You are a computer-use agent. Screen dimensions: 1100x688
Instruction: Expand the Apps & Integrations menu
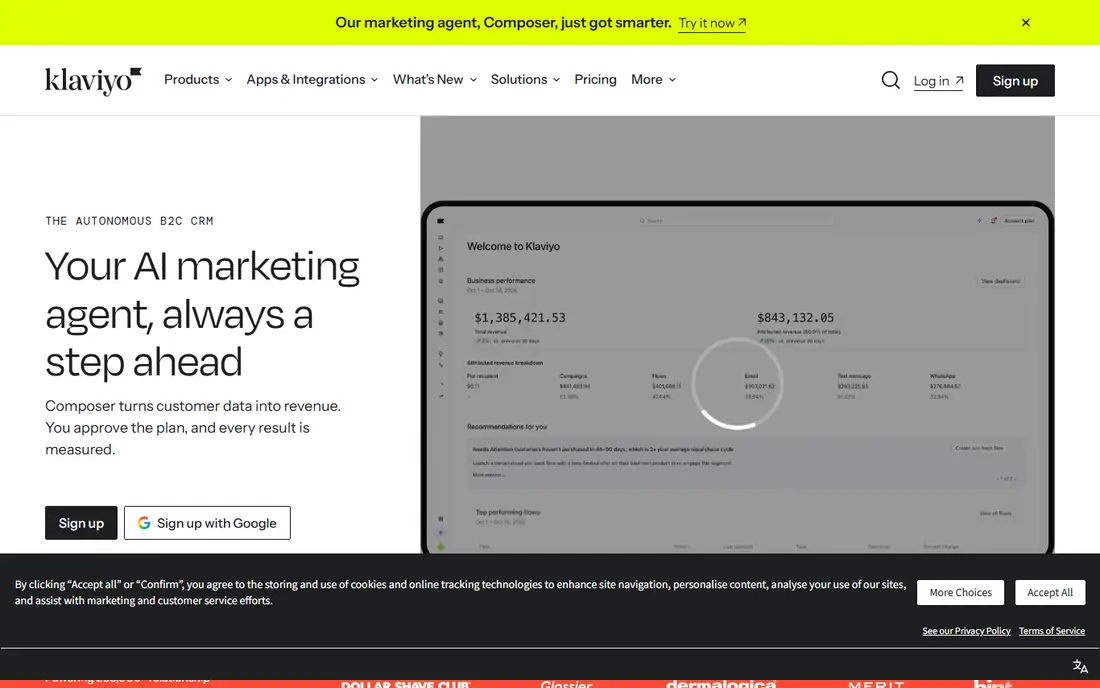pos(312,79)
